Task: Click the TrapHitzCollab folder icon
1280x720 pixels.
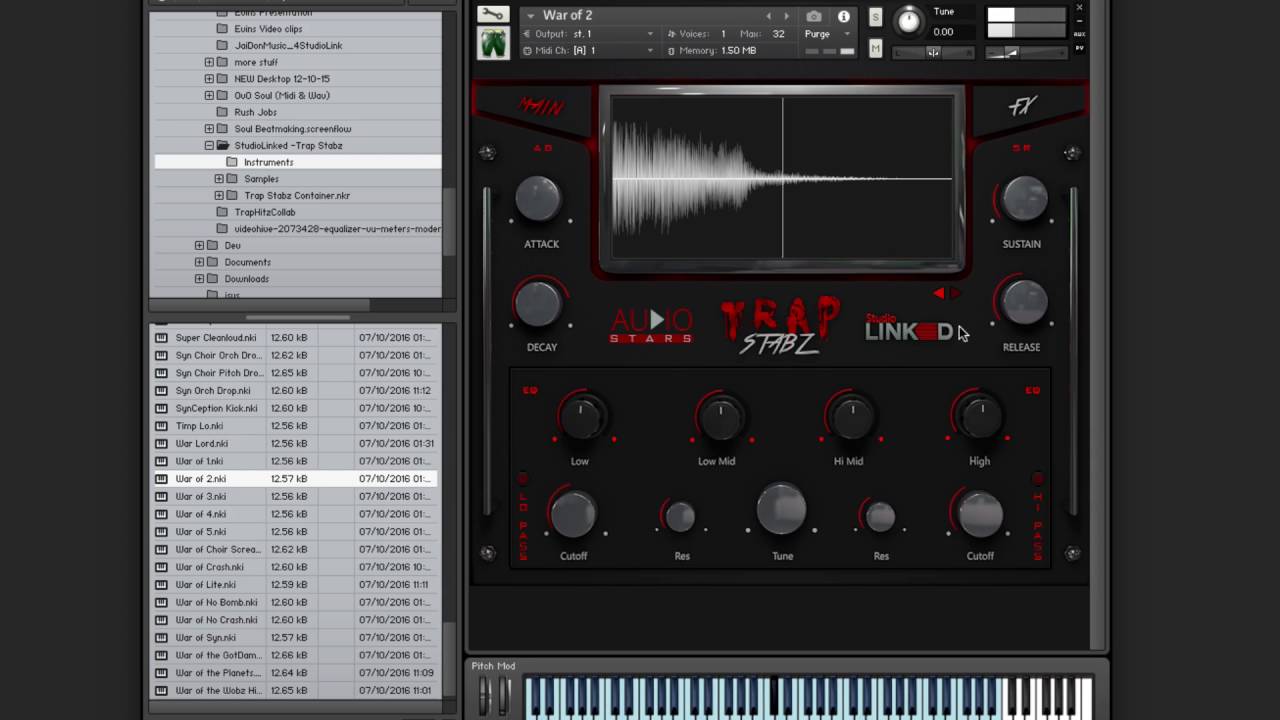Action: (x=222, y=212)
